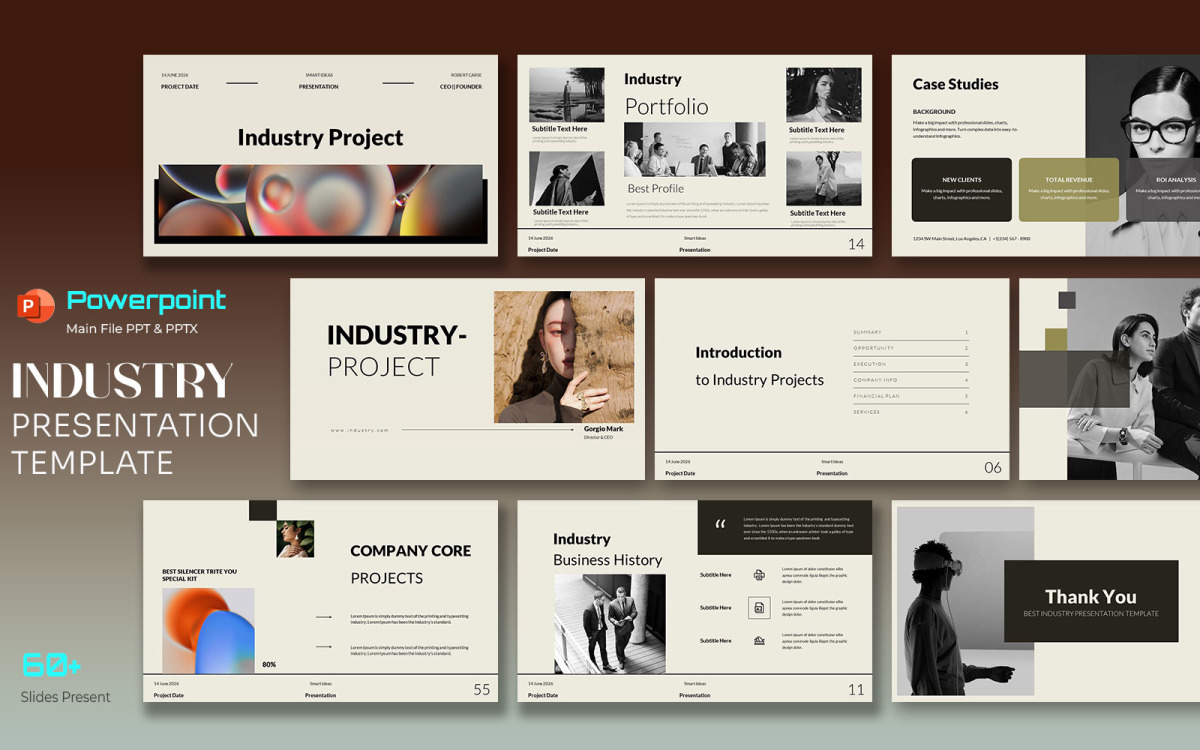Click the www.industry.com link text
Screen dimensions: 1200x750
pyautogui.click(x=359, y=430)
